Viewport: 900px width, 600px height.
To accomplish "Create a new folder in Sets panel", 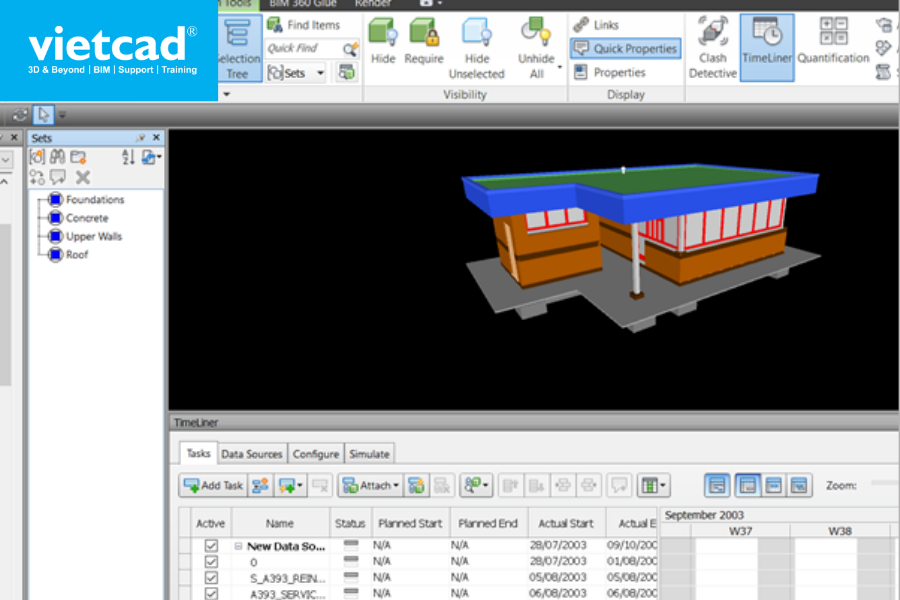I will point(78,157).
